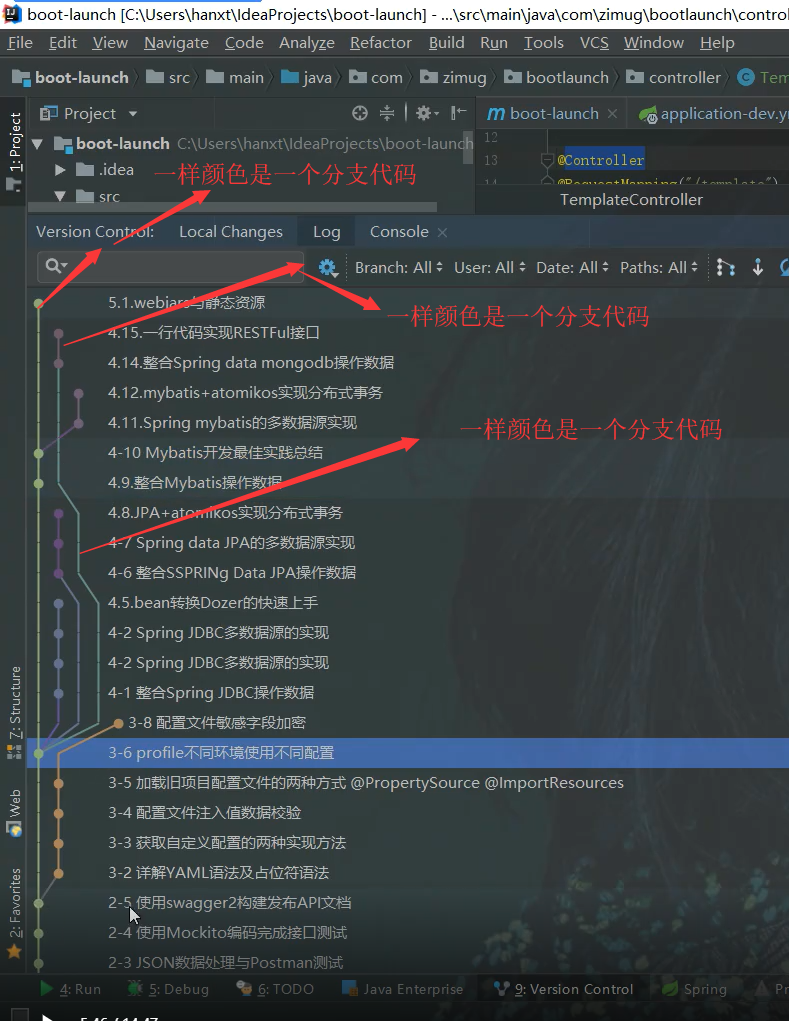Close the Console tab in Version Control

tap(442, 232)
